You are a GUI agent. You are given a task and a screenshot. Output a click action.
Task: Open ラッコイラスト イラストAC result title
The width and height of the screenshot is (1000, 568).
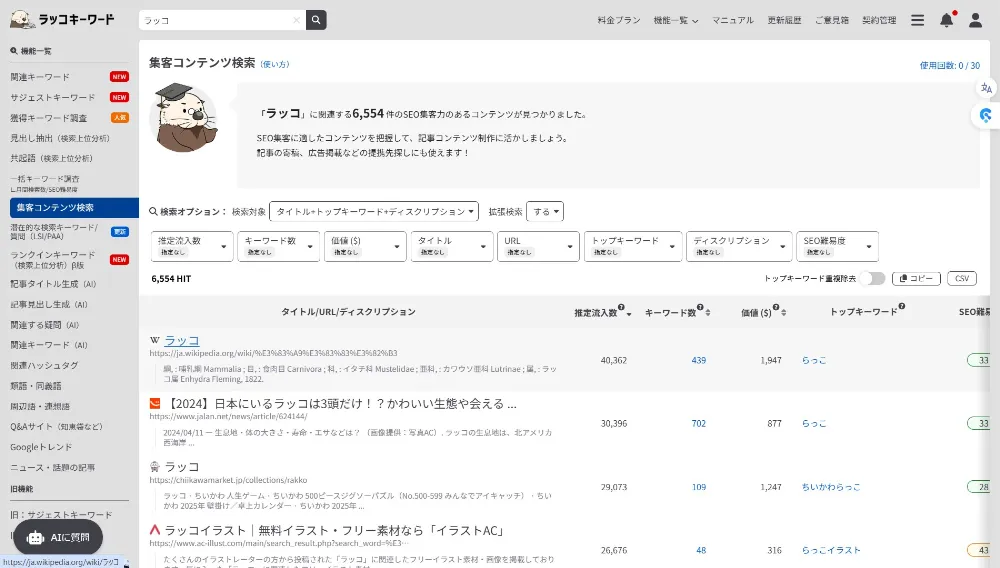click(x=335, y=530)
